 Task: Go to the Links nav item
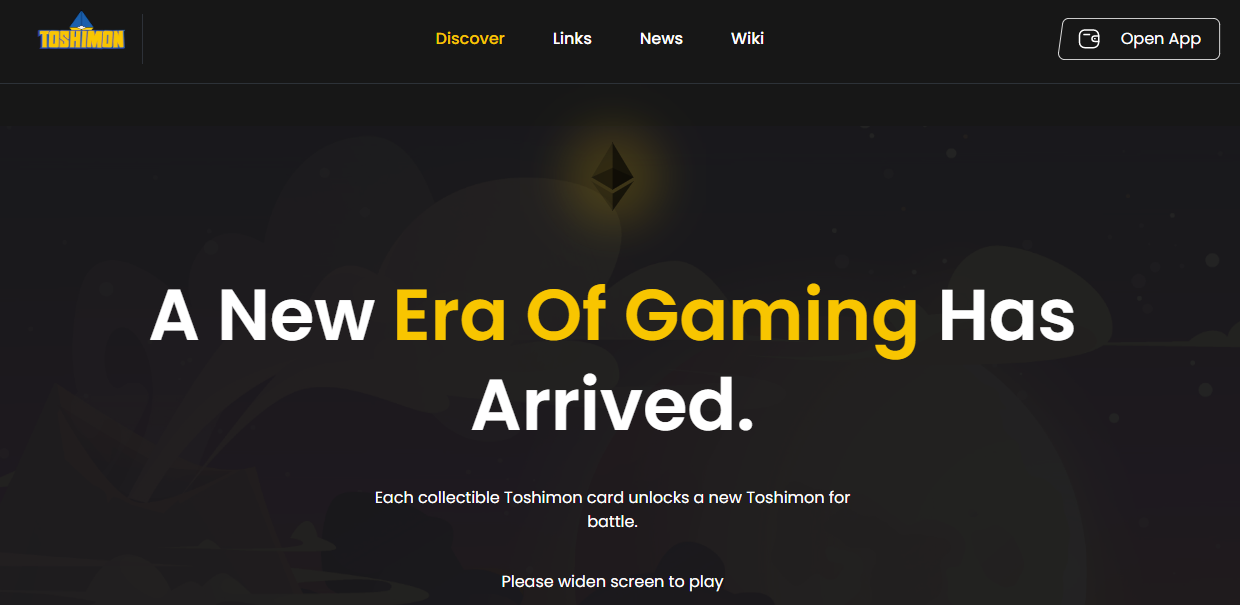coord(572,39)
